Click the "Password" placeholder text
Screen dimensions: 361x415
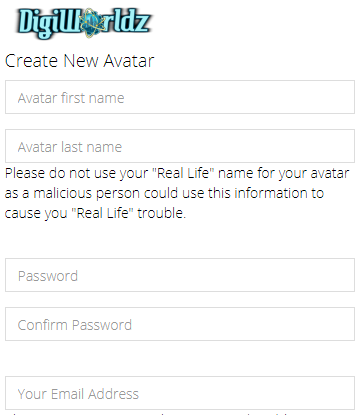[48, 276]
